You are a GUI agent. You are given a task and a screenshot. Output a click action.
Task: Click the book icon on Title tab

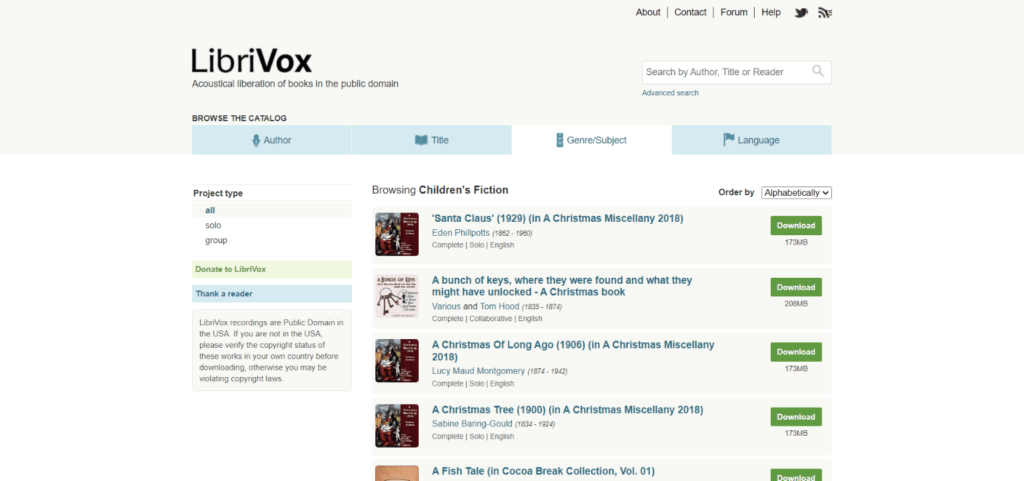(x=421, y=140)
